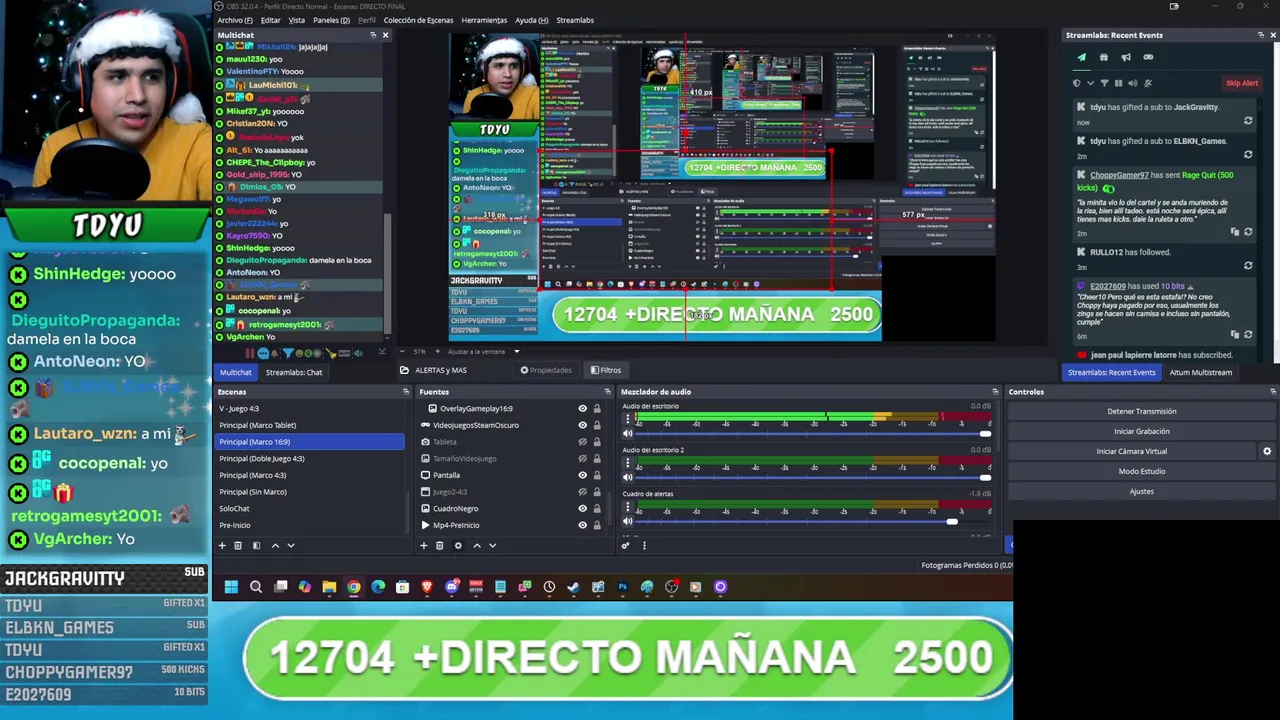Show the TamañoVideojuego source
Screen dimensions: 1280x720
tap(582, 458)
